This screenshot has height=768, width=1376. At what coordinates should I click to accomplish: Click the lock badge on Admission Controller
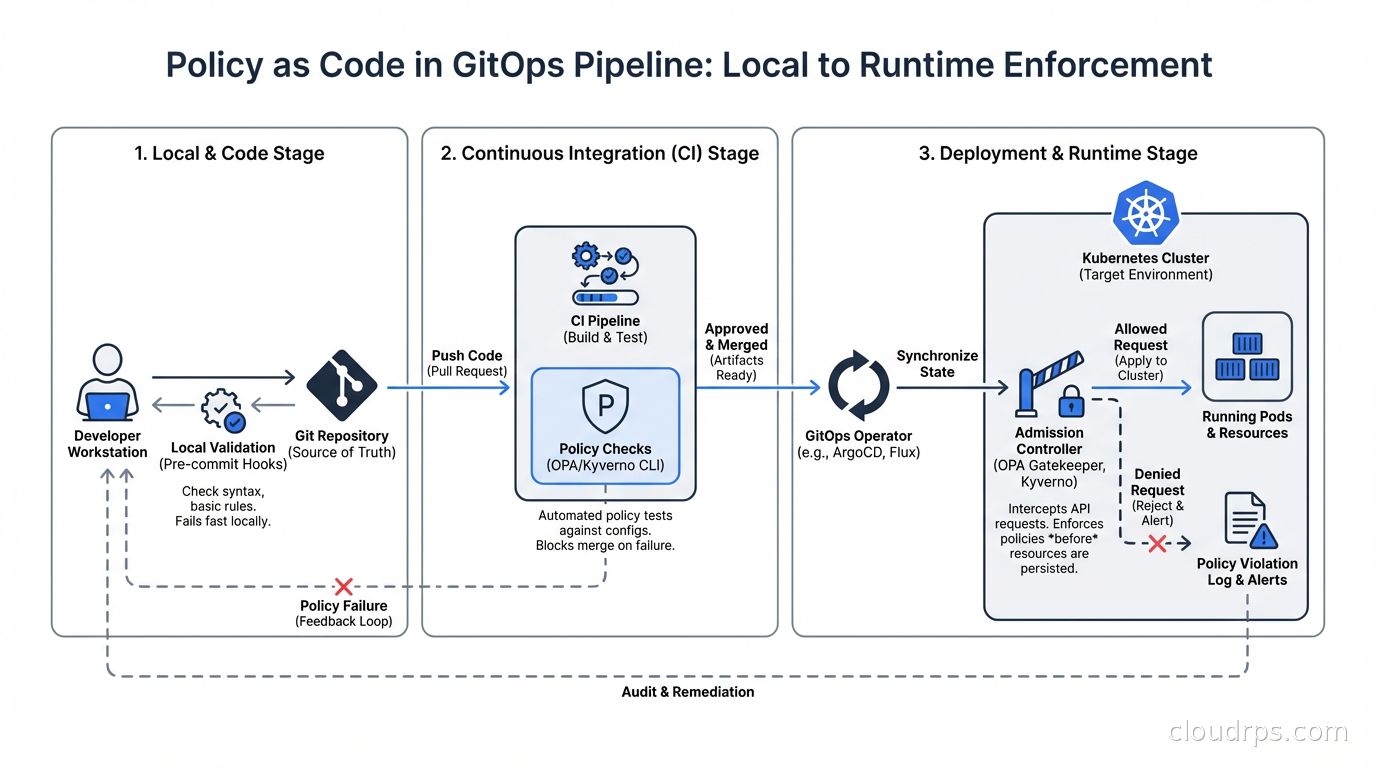click(1069, 403)
